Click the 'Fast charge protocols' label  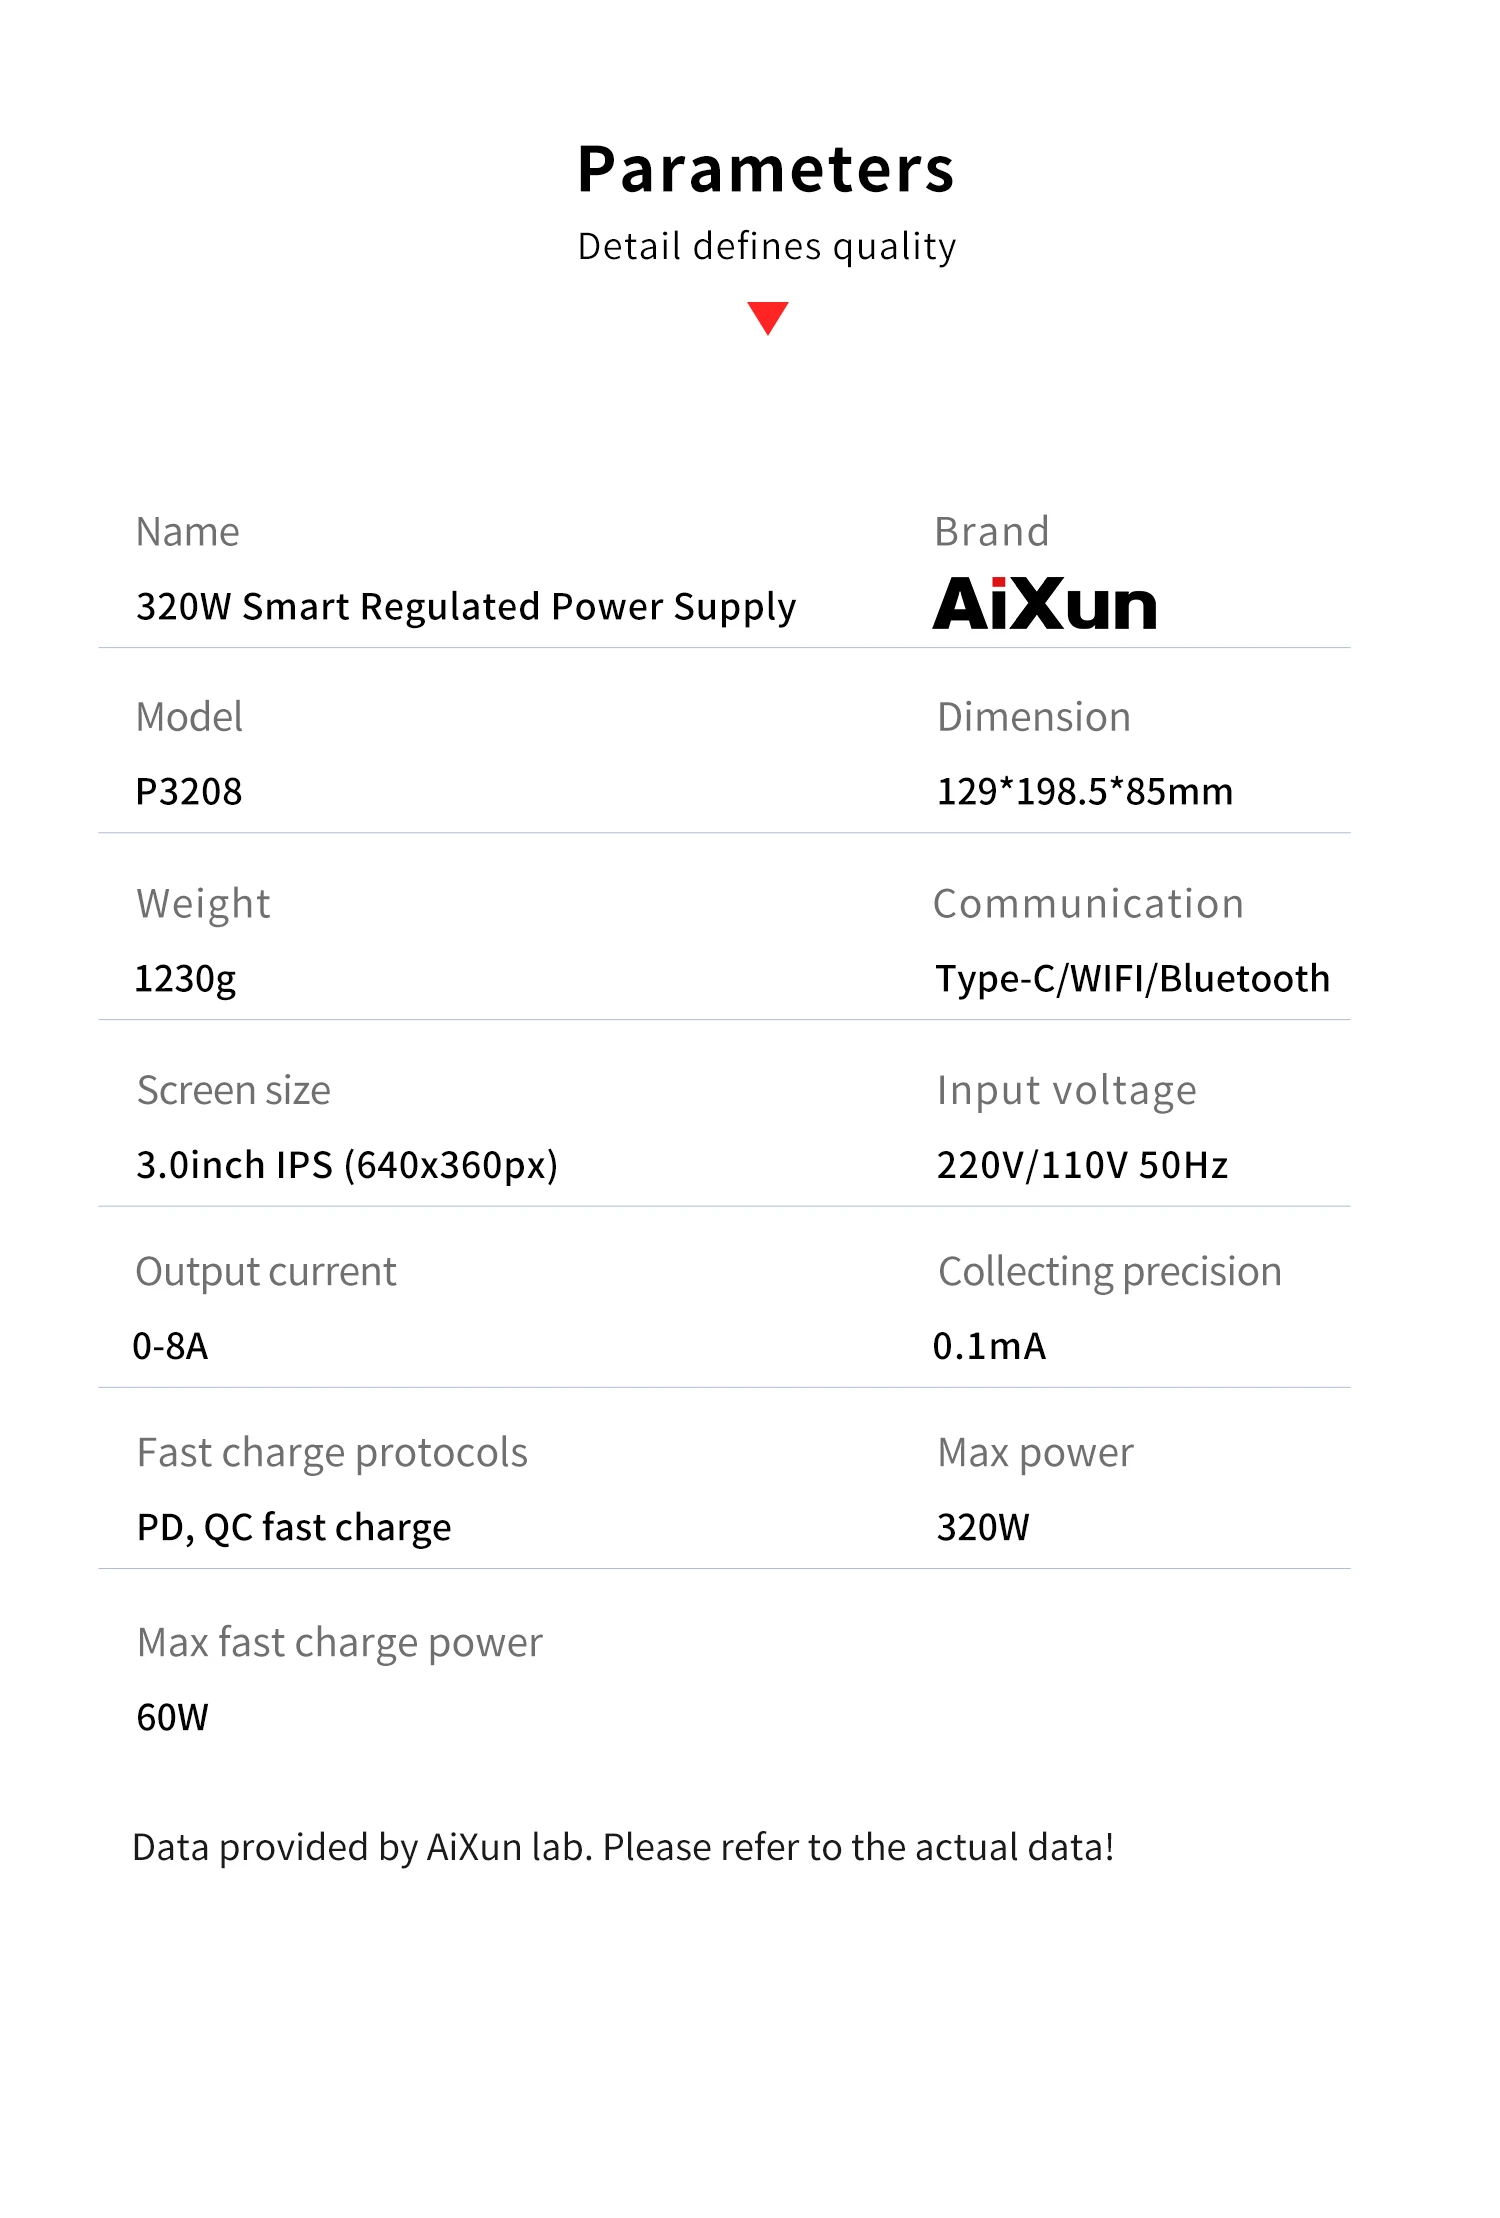pos(332,1453)
